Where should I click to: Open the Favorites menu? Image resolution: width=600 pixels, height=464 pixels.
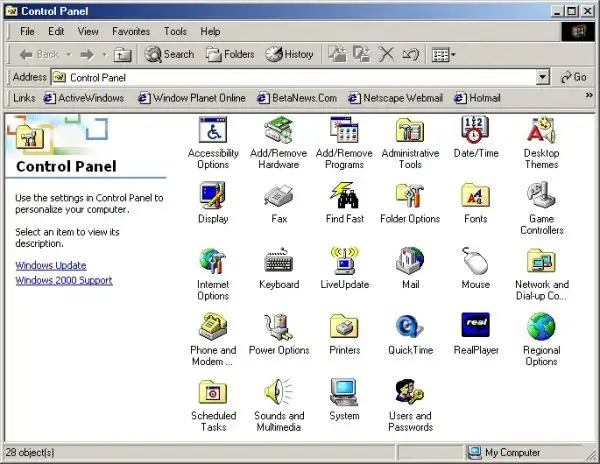(130, 32)
